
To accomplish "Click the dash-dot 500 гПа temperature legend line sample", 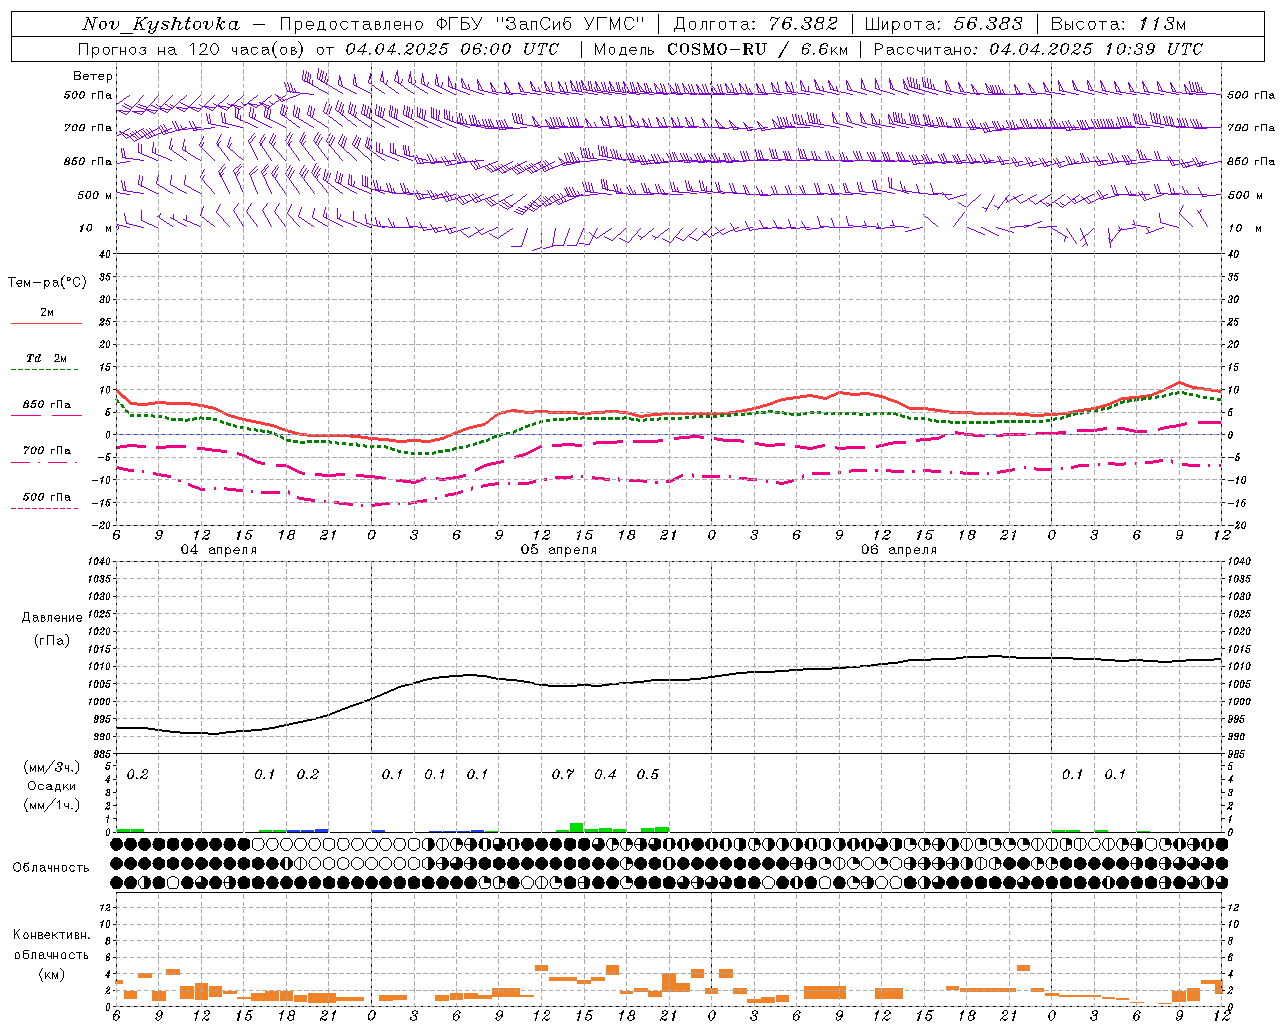I will pos(44,509).
